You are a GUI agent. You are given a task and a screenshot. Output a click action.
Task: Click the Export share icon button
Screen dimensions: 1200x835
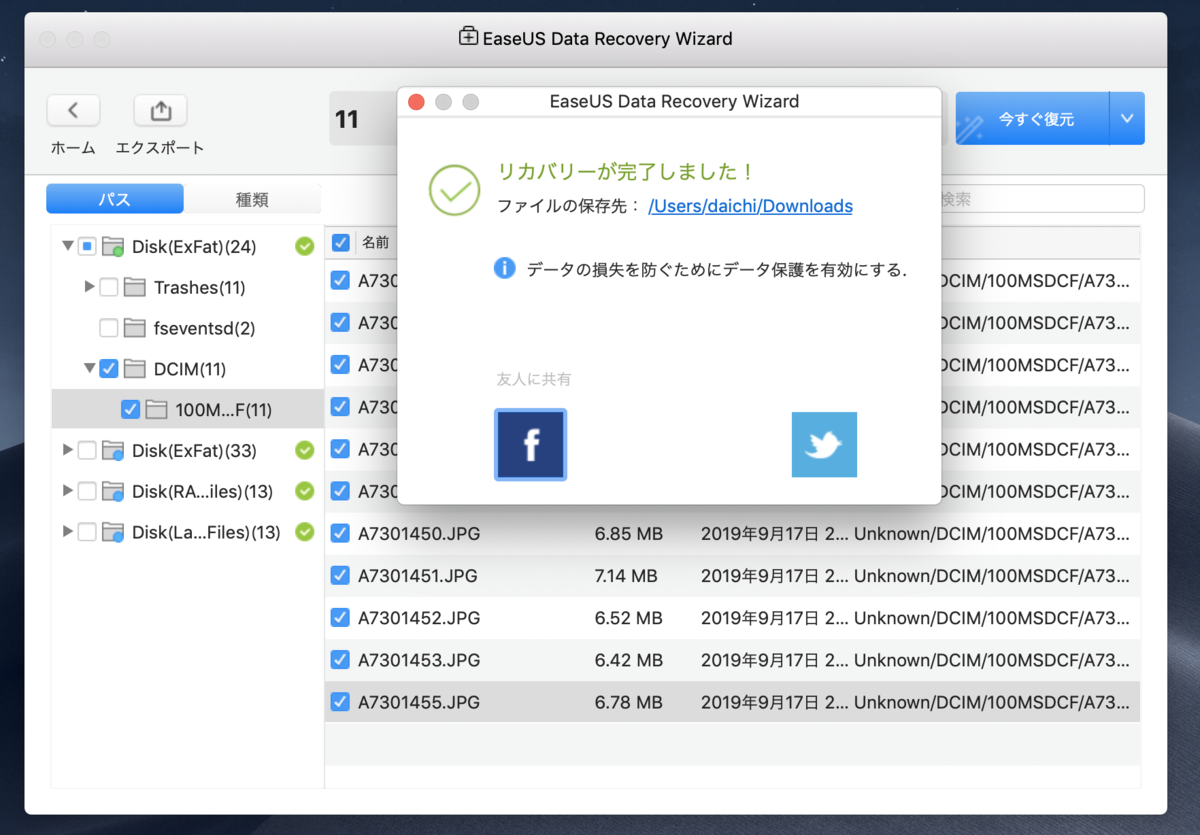pyautogui.click(x=160, y=111)
